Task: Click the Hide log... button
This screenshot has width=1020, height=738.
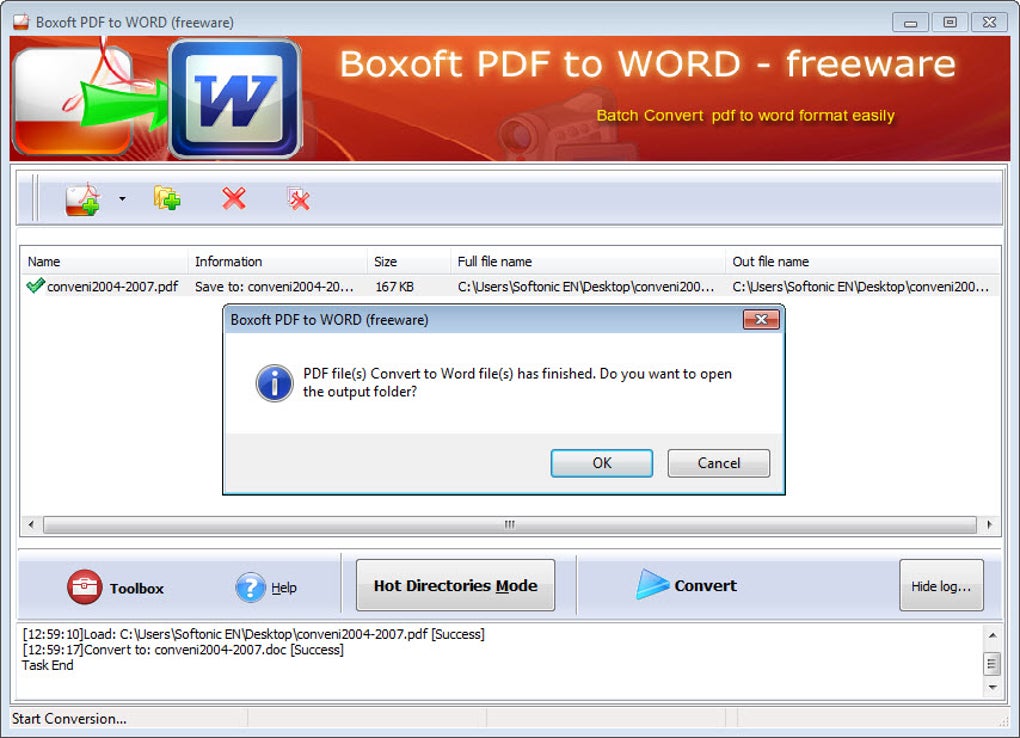Action: [x=941, y=585]
